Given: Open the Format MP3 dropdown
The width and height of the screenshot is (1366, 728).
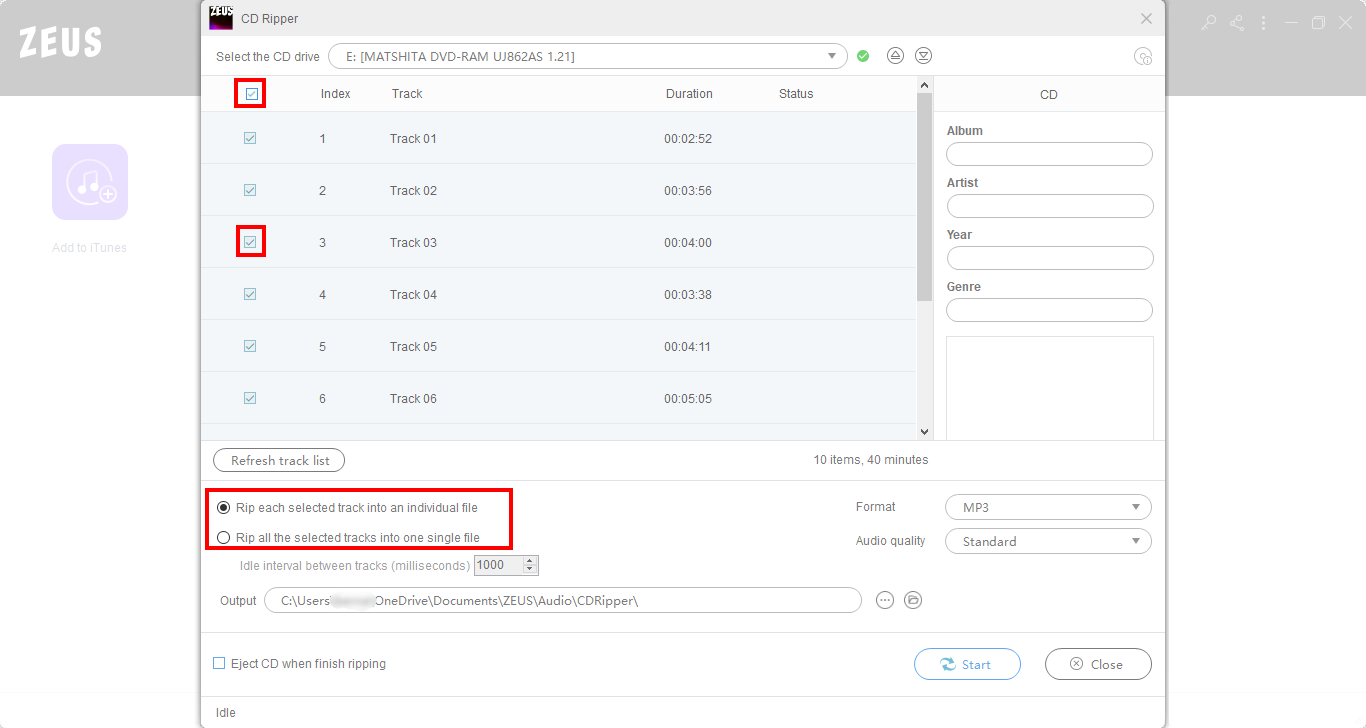Looking at the screenshot, I should pos(1048,507).
